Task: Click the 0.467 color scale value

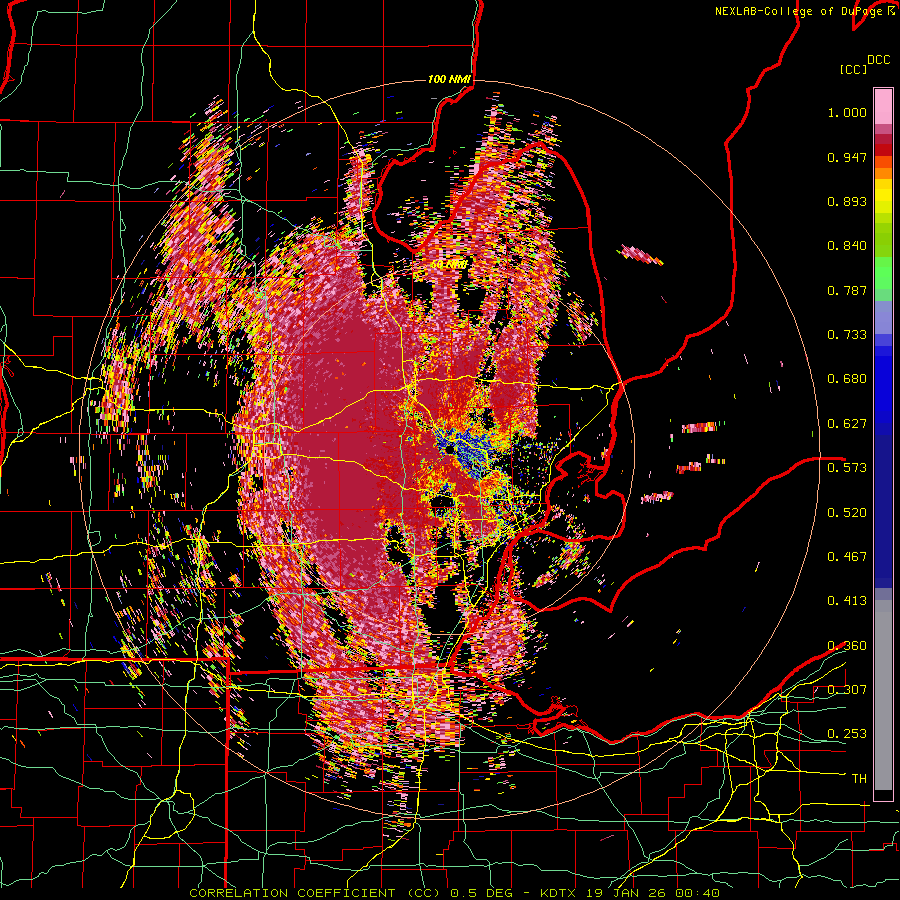Action: [847, 557]
